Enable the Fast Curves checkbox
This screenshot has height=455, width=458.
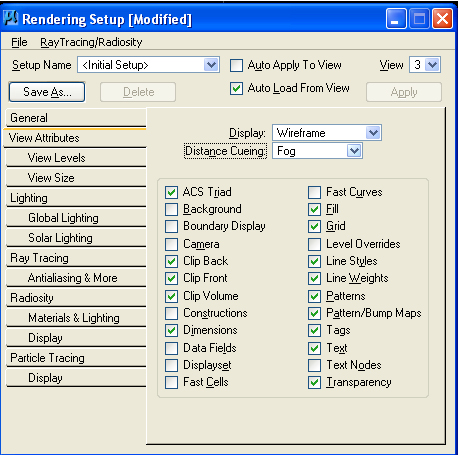pyautogui.click(x=314, y=192)
